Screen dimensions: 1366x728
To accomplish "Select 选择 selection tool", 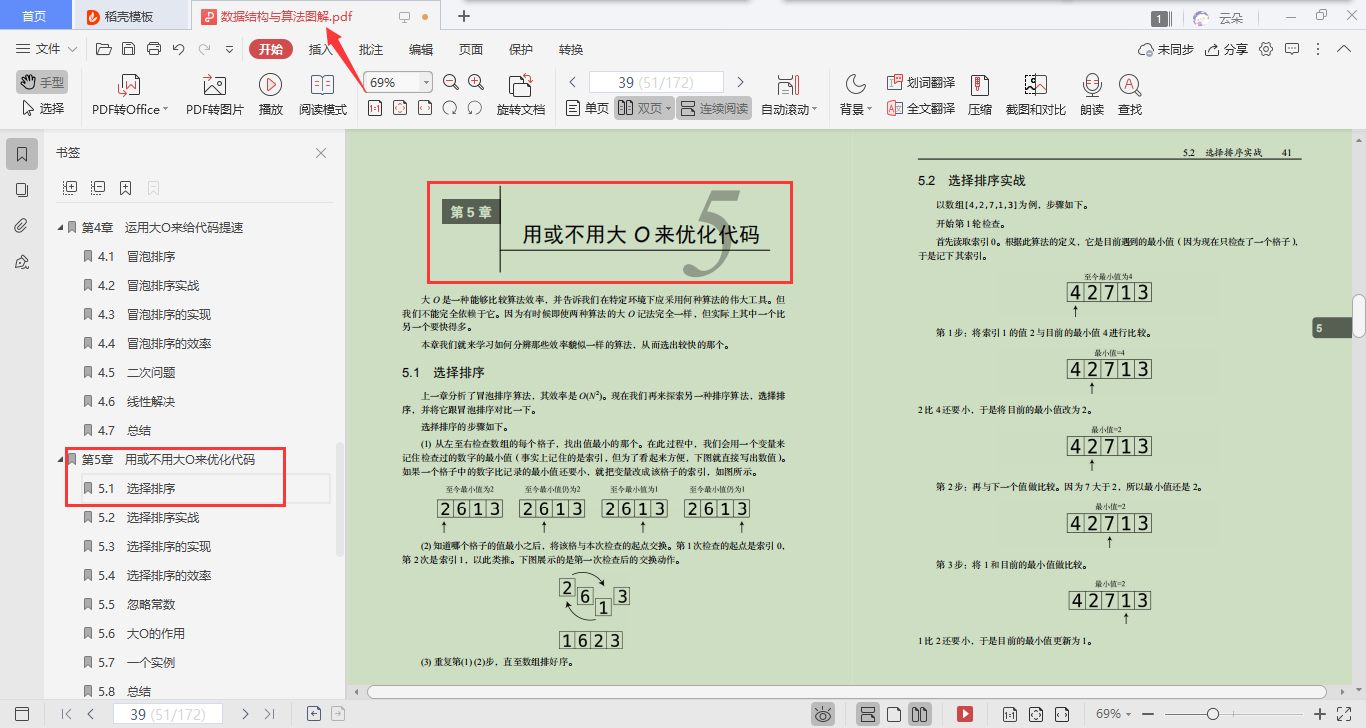I will coord(43,108).
